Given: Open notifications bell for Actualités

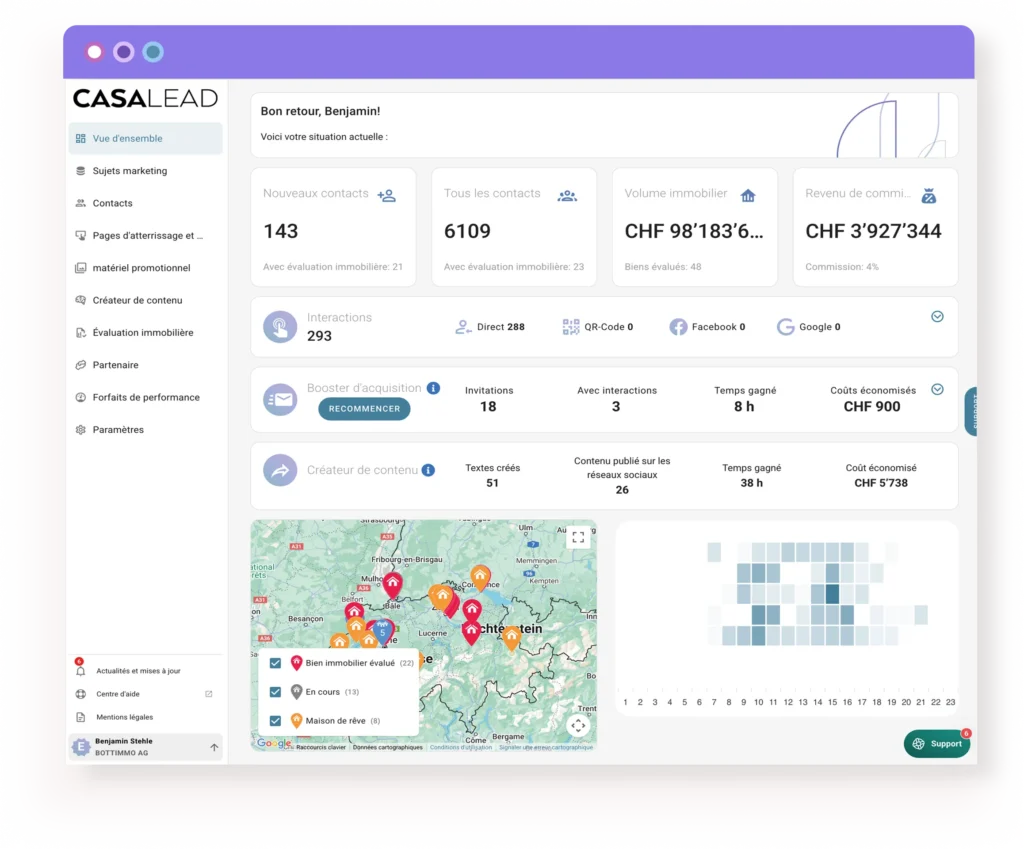Looking at the screenshot, I should 81,671.
